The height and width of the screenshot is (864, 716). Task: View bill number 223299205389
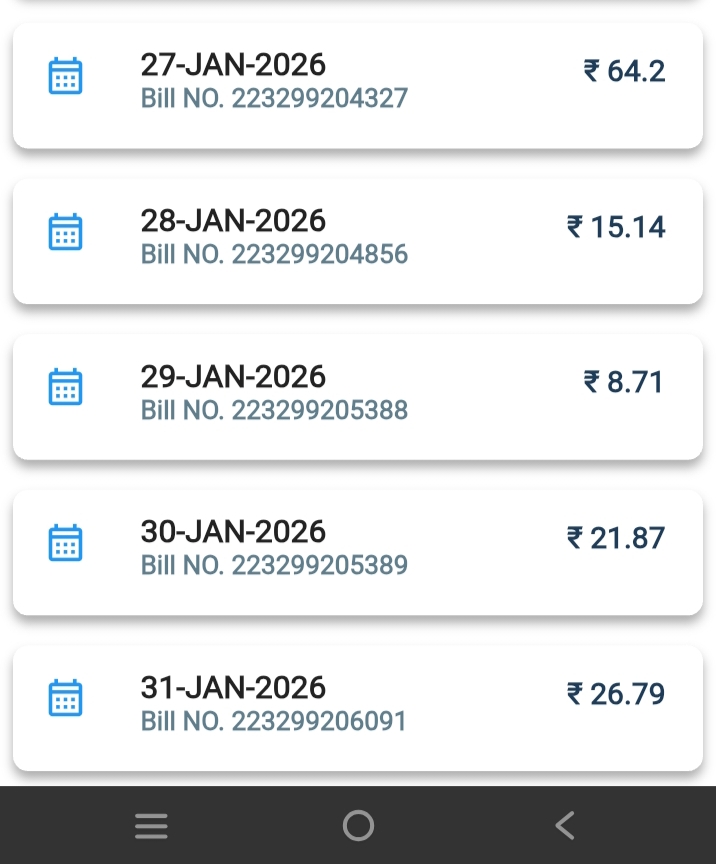pyautogui.click(x=274, y=565)
